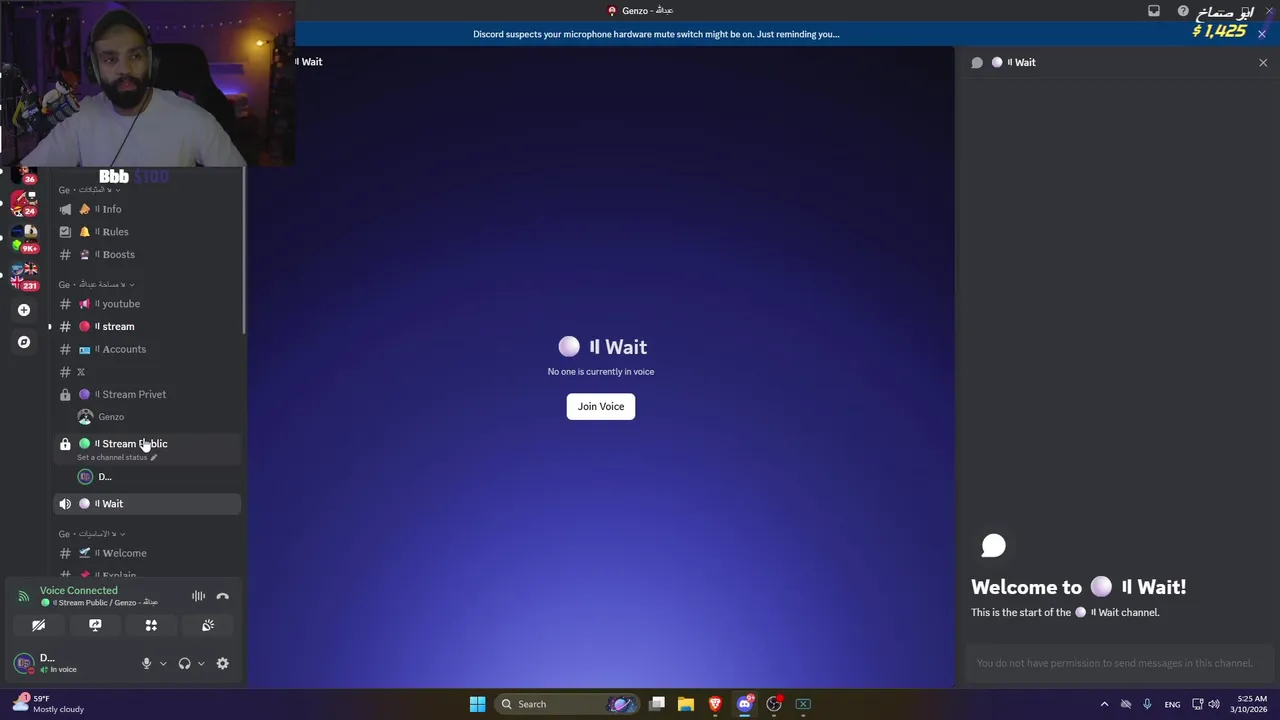Click the channel list scrollbar
Screen dimensions: 1280x720
tap(243, 250)
